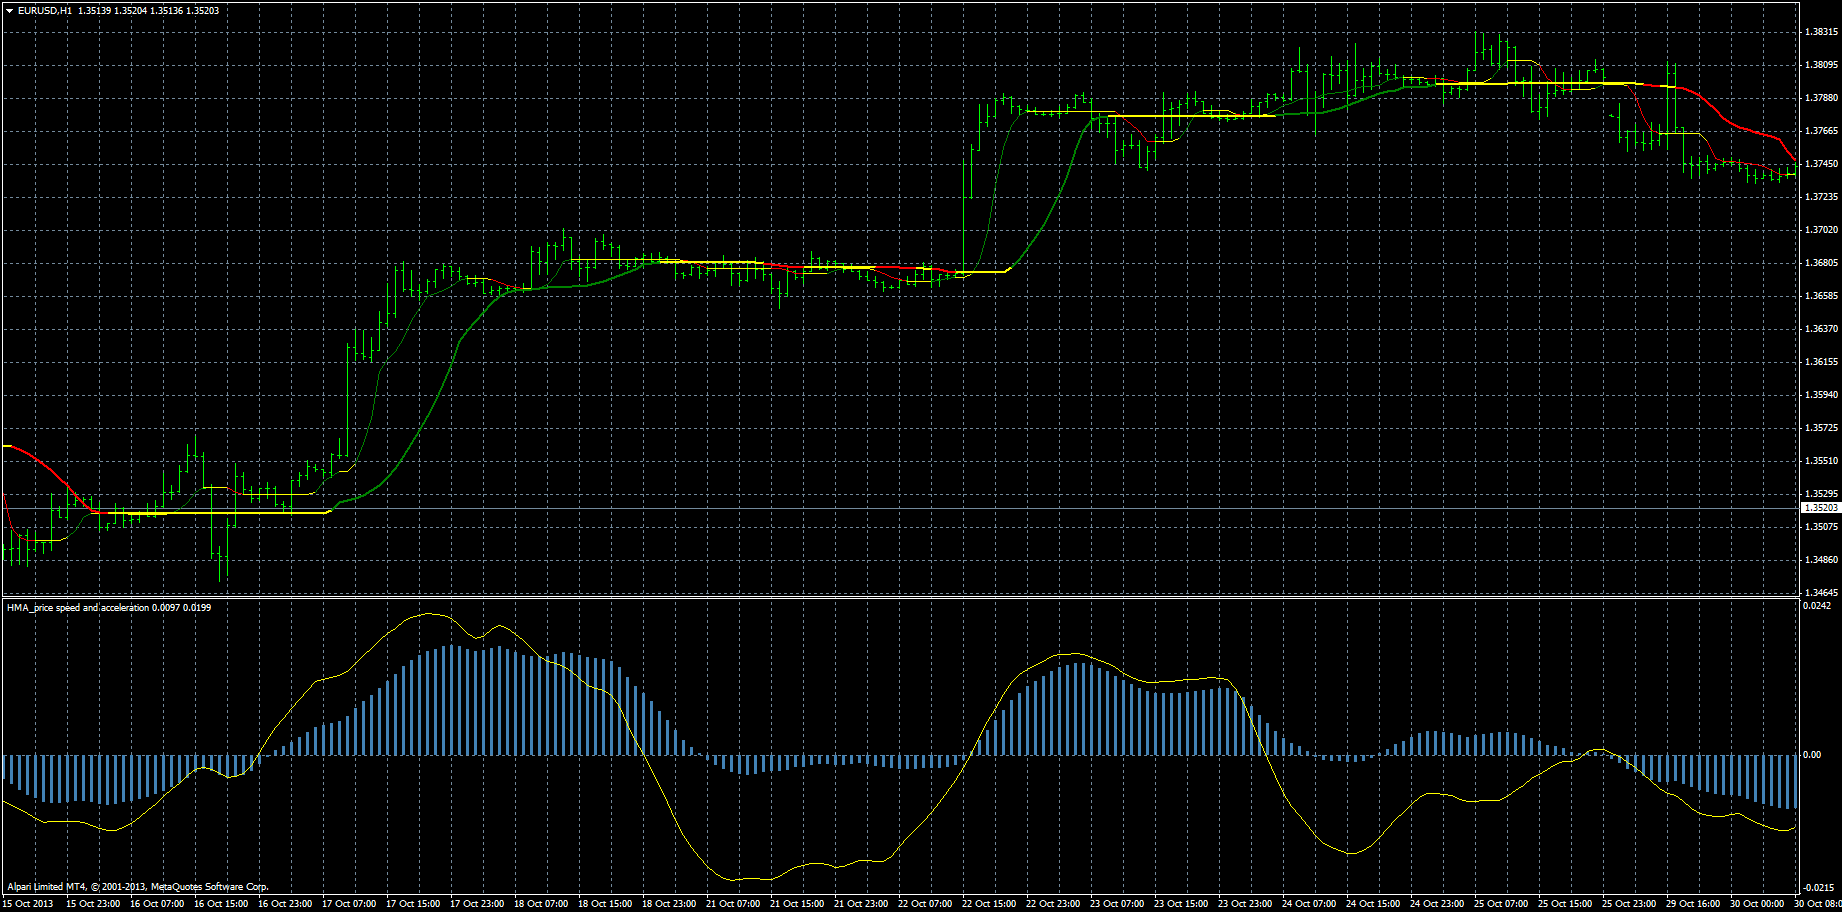Click the 30 Oct 00:00 time label
The height and width of the screenshot is (912, 1842).
coord(1757,904)
